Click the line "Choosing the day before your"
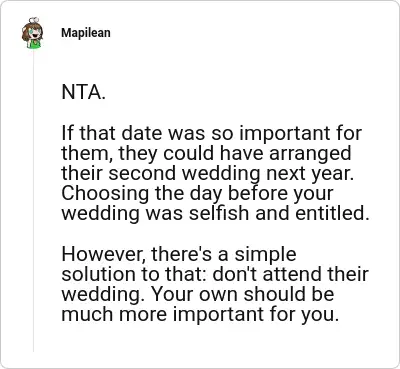Screen dimensions: 400x369 197,193
